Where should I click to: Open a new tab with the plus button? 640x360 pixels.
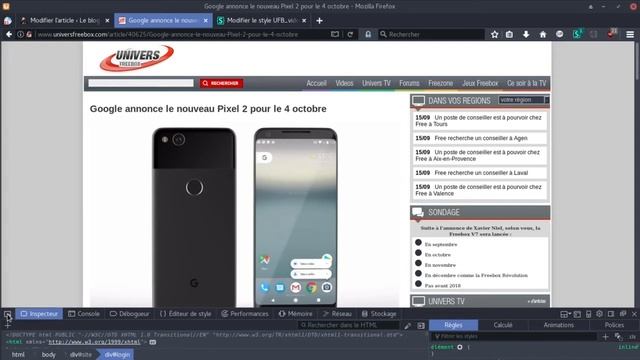319,20
